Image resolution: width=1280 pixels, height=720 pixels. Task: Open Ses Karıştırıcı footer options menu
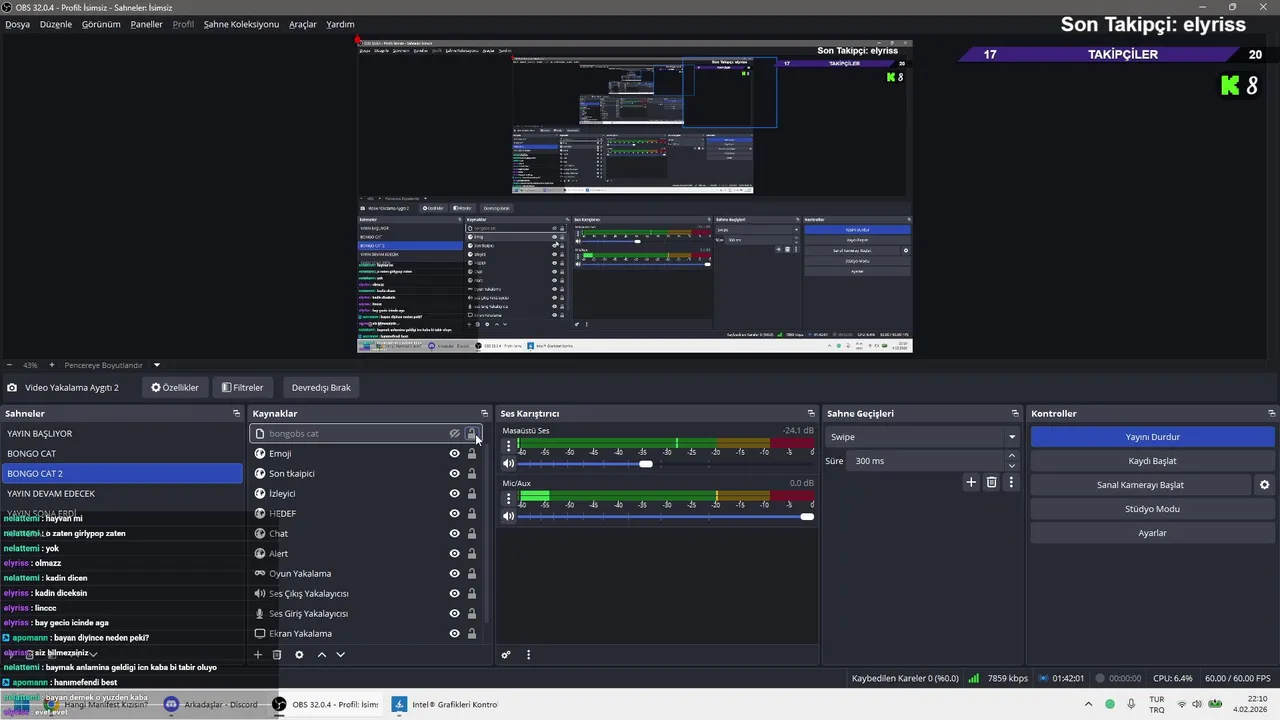528,655
